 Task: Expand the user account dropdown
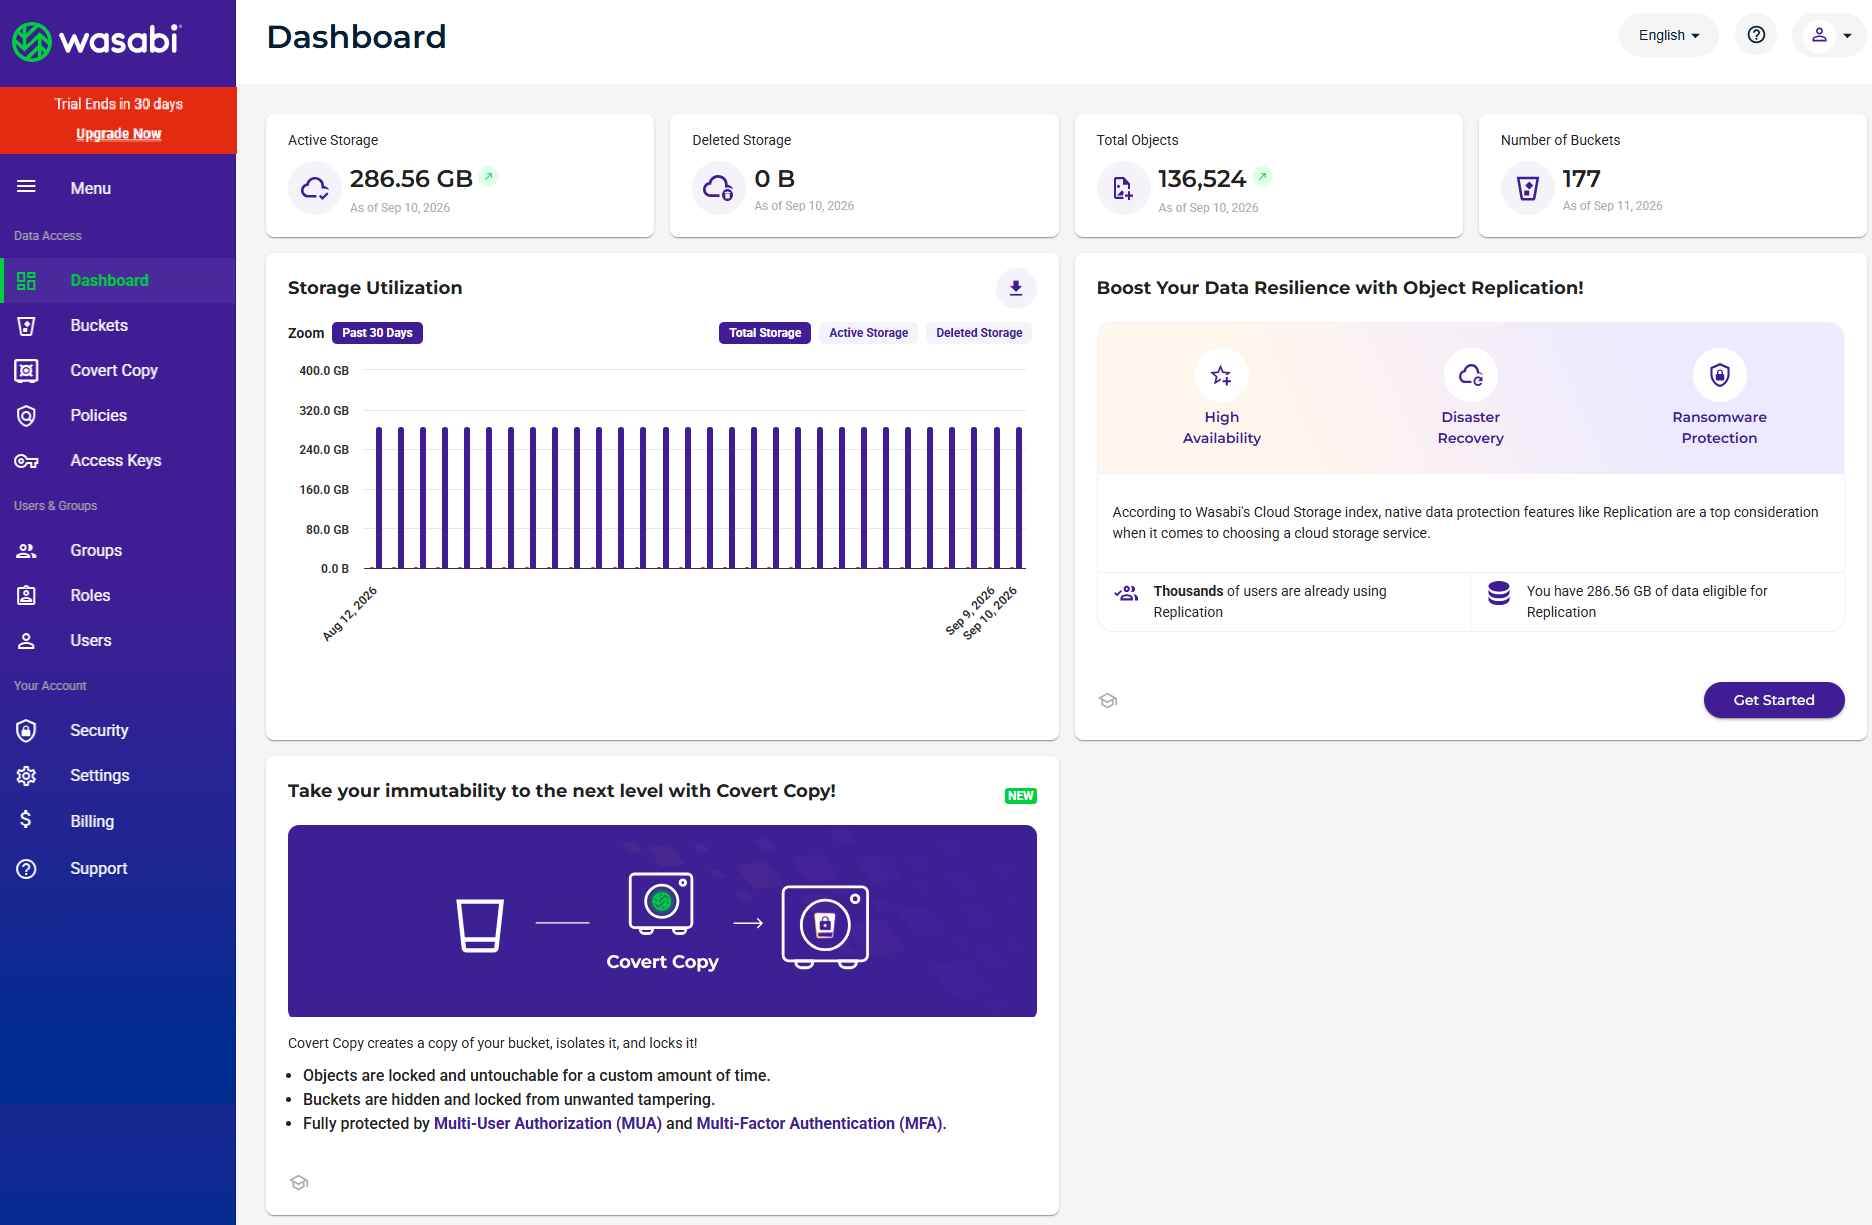[1830, 35]
